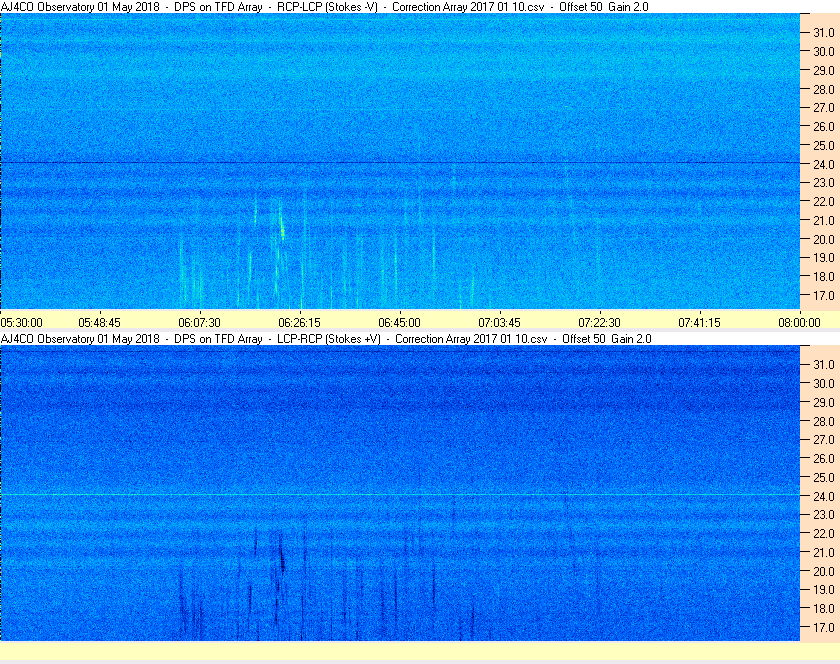Pick 29.0 on the Stokes +V frequency axis
This screenshot has height=664, width=840.
pyautogui.click(x=824, y=402)
